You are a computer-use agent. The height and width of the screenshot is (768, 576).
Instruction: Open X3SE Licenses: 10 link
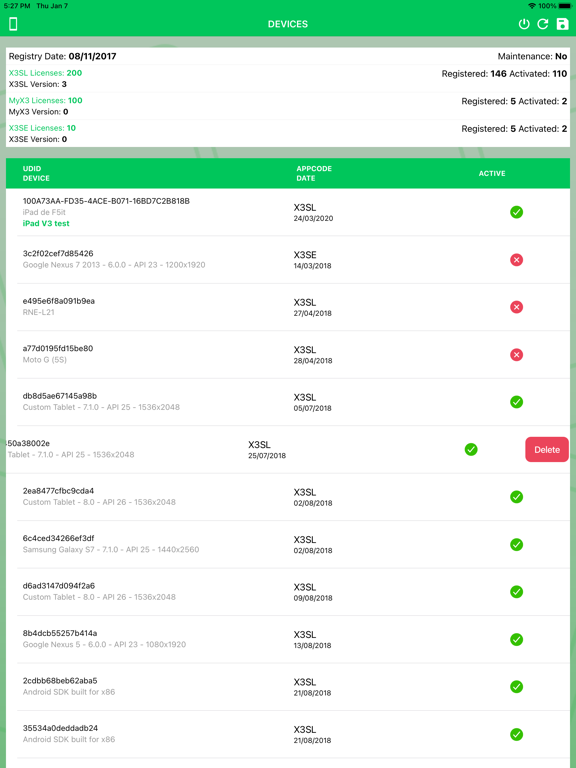coord(42,128)
